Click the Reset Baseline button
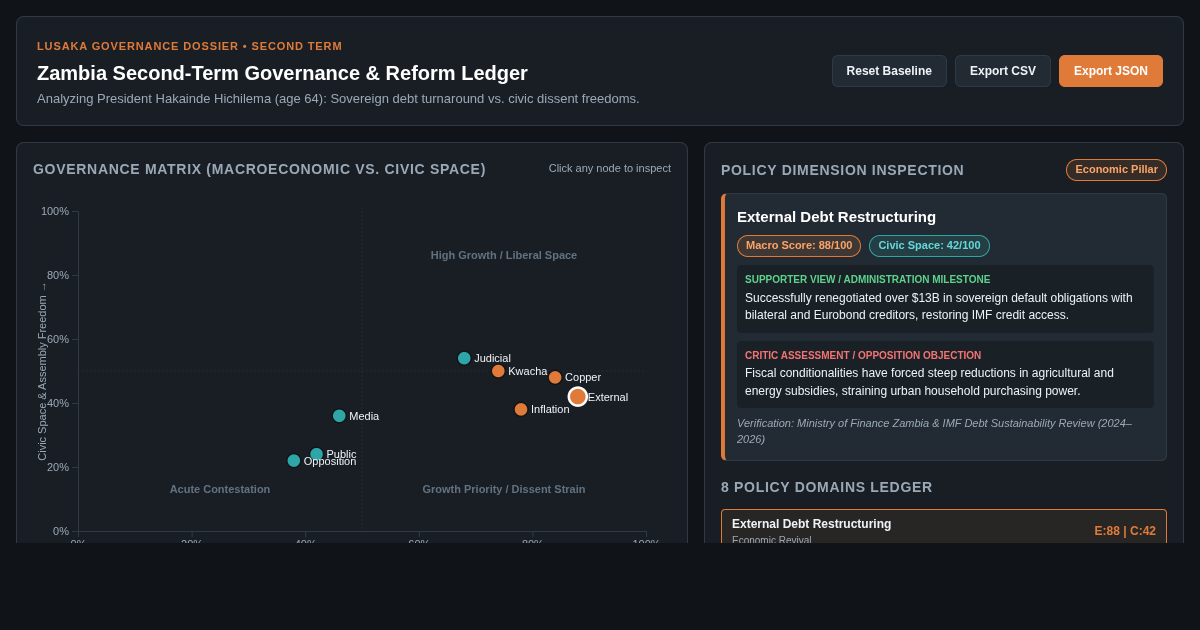Screen dimensions: 1200x630 point(889,71)
